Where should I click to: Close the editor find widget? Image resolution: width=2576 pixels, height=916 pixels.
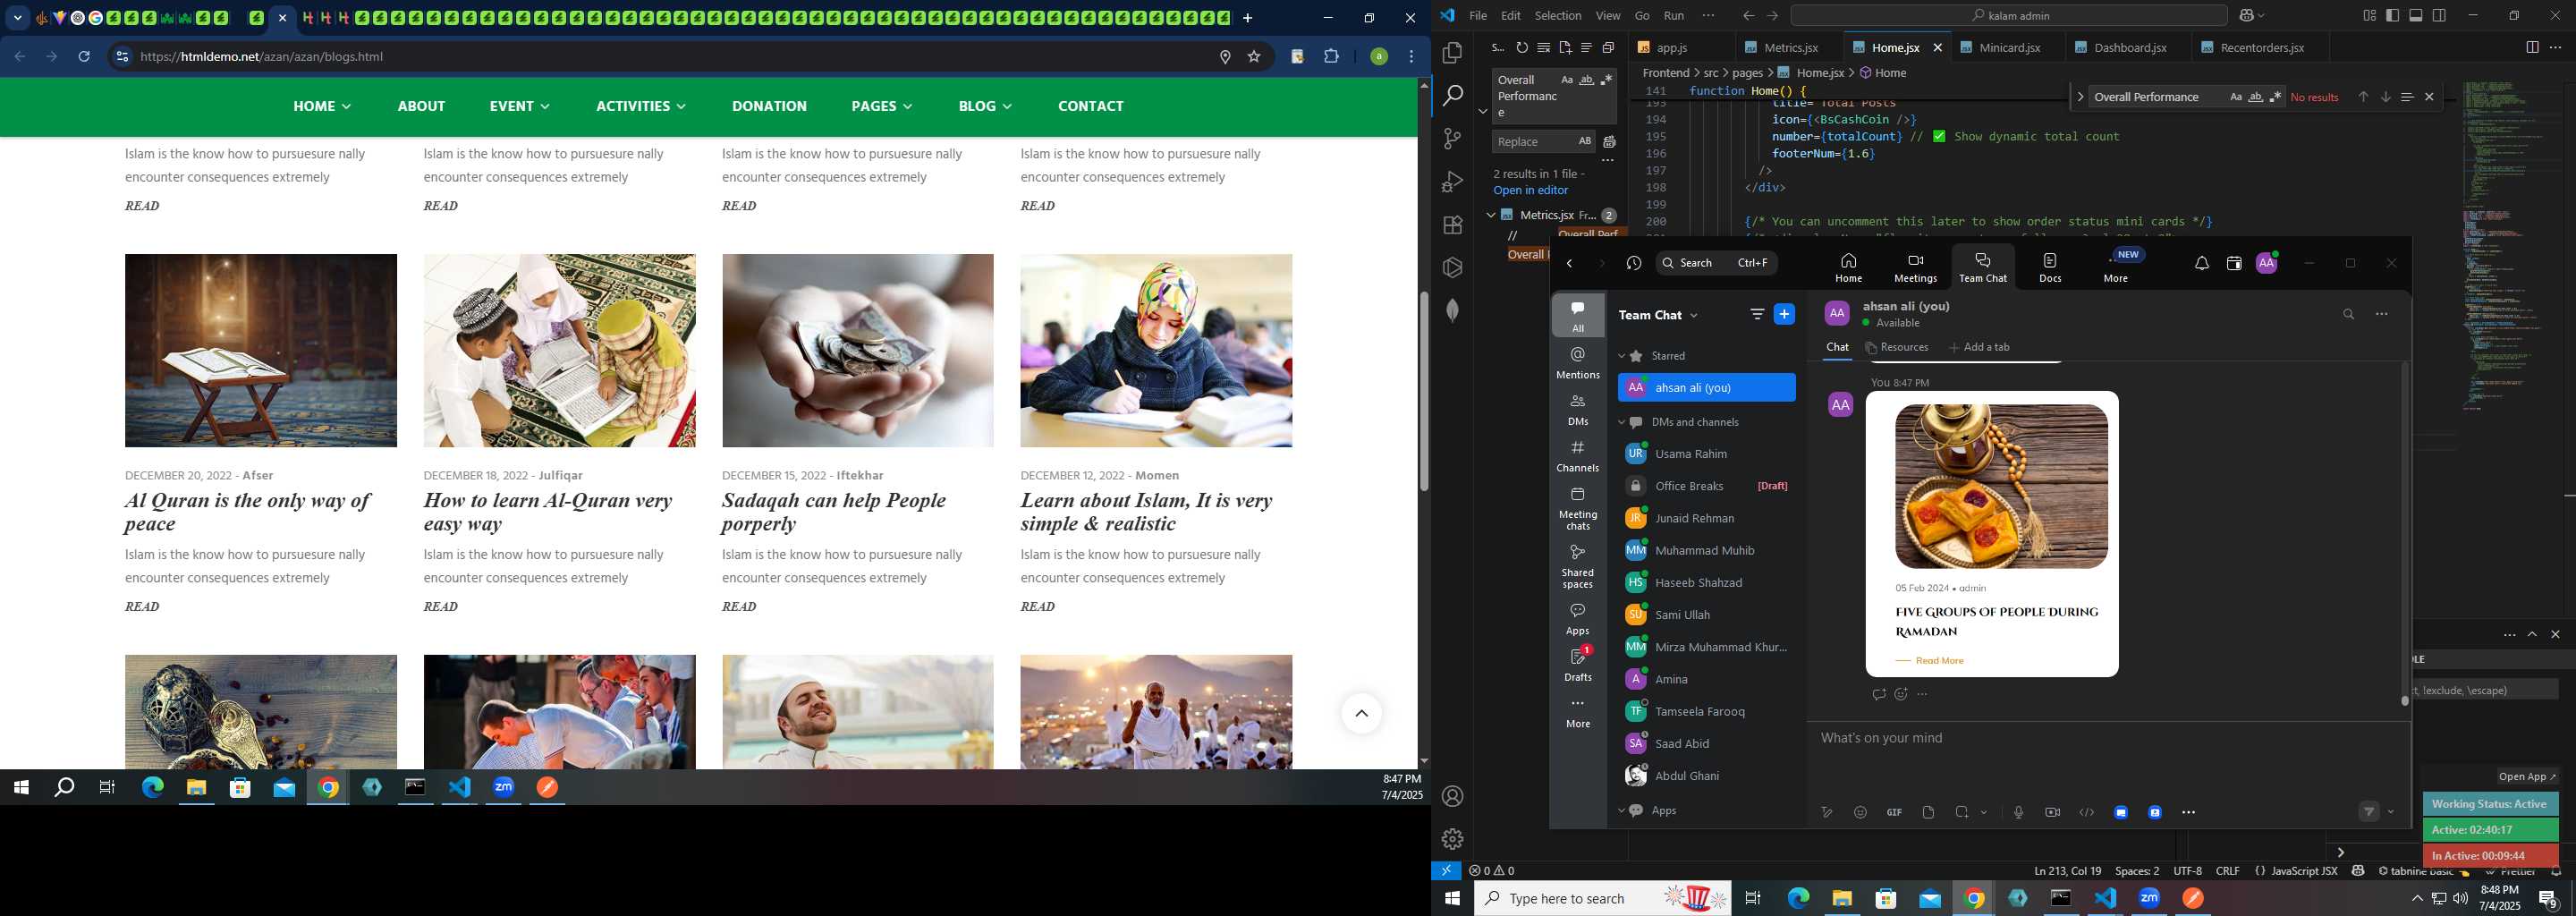pyautogui.click(x=2429, y=97)
